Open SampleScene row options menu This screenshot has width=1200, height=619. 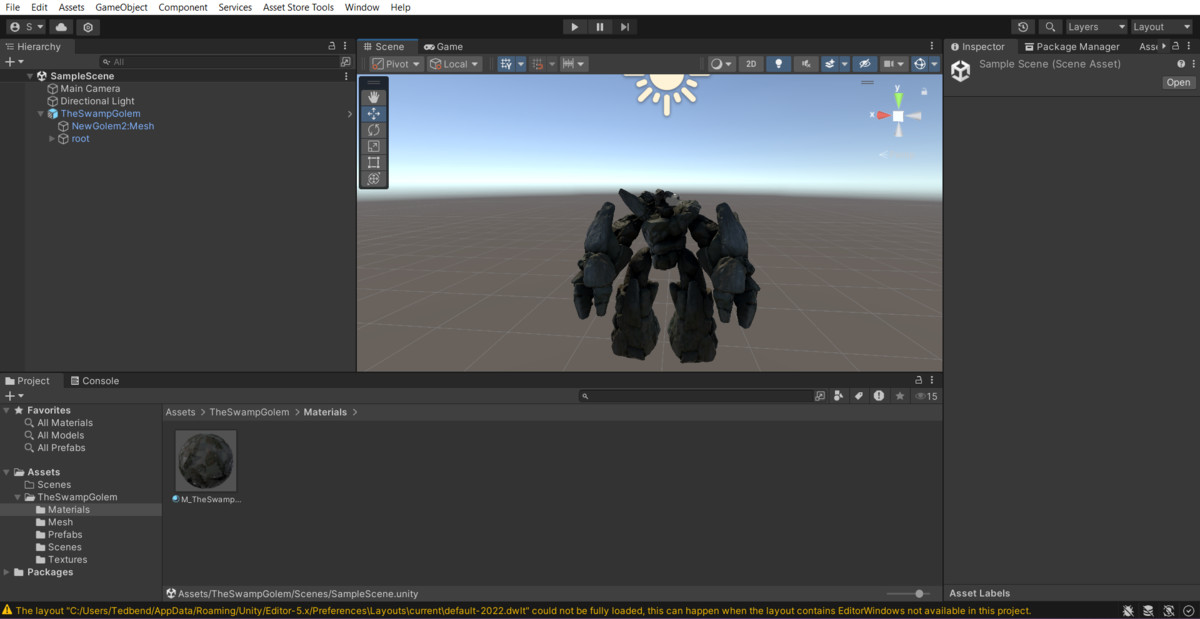[x=346, y=76]
